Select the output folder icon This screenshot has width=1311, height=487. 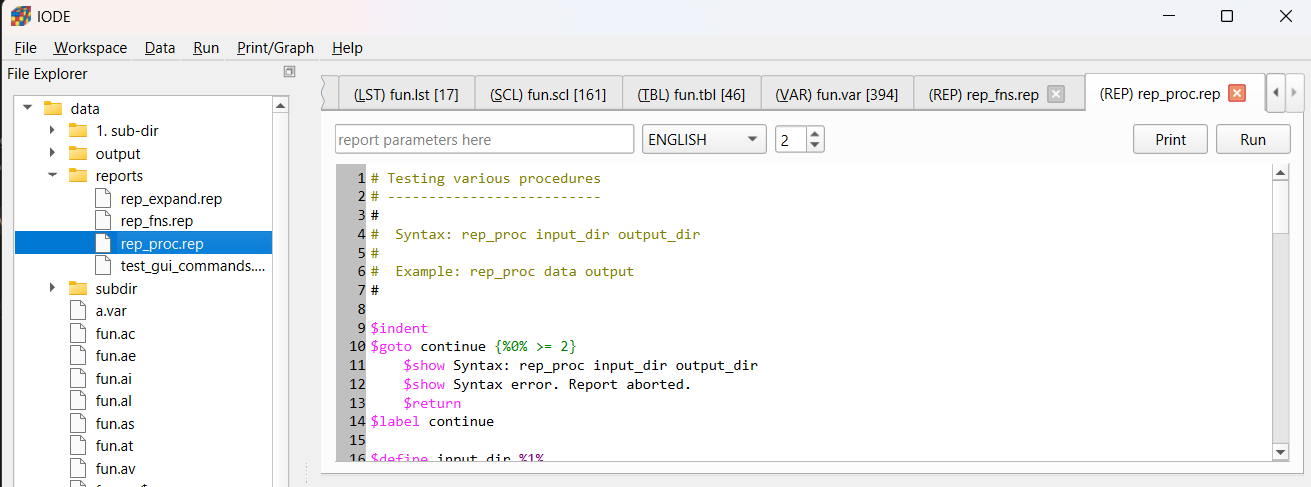click(78, 153)
